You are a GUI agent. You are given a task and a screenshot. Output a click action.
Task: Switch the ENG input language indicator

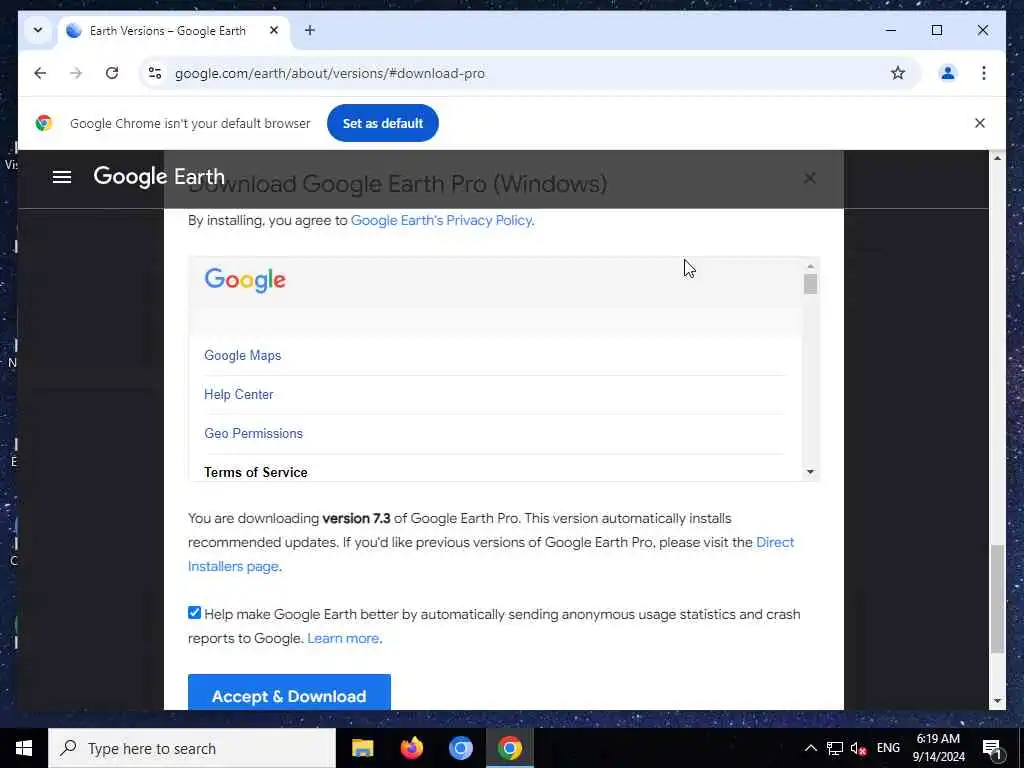click(888, 748)
